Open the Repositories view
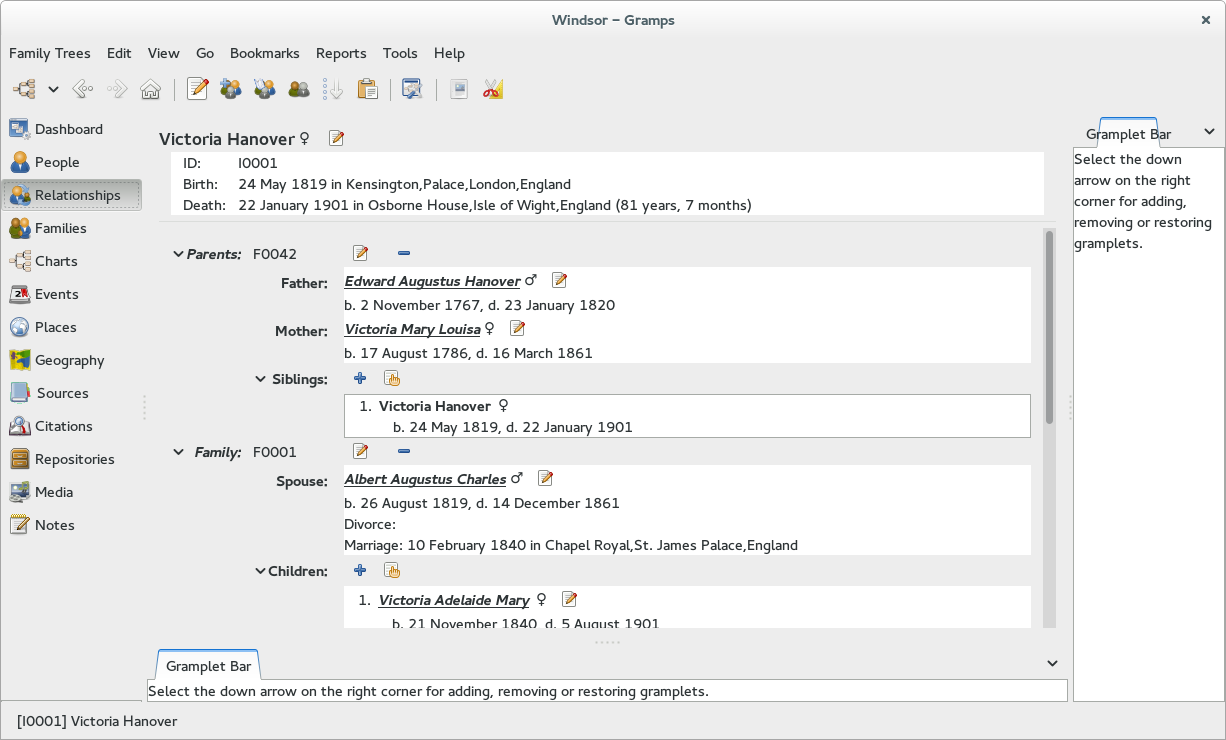Image resolution: width=1226 pixels, height=740 pixels. pyautogui.click(x=72, y=459)
